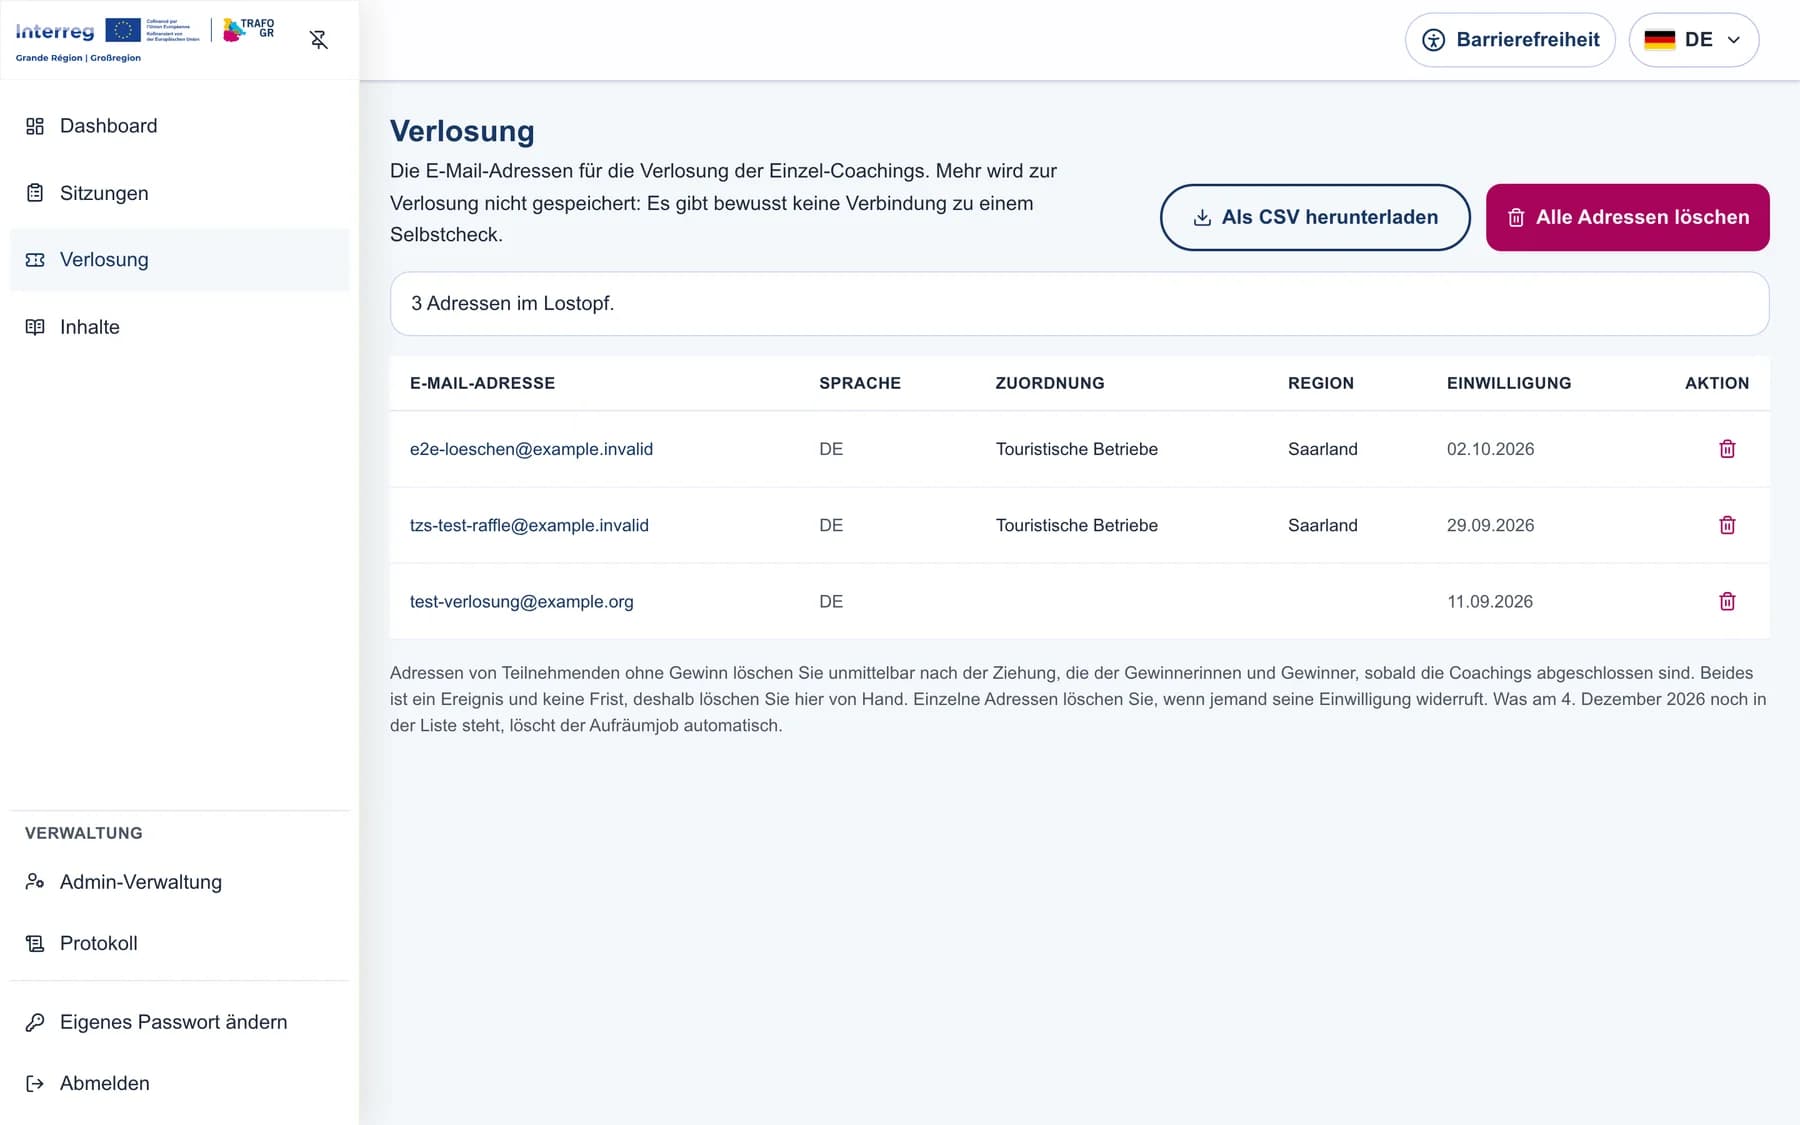The height and width of the screenshot is (1125, 1800).
Task: Click the SPRACHE column header
Action: pyautogui.click(x=860, y=383)
